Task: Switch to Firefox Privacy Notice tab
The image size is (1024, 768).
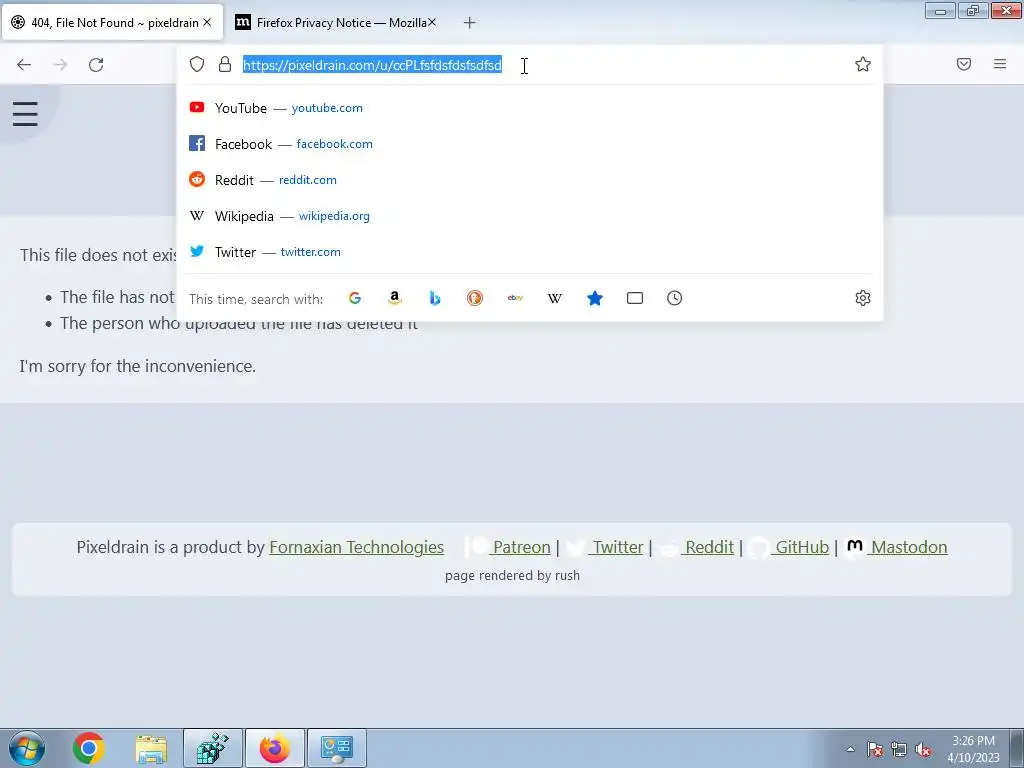Action: tap(334, 23)
